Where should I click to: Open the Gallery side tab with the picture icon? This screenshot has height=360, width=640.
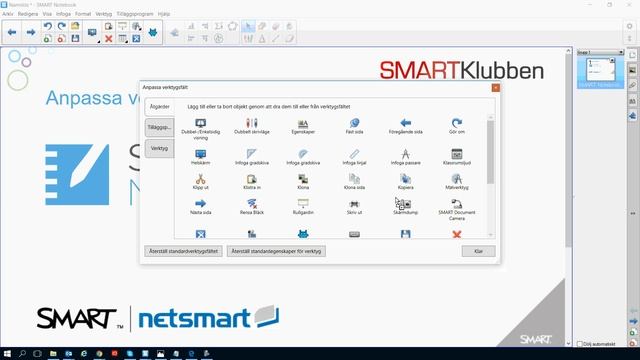(x=632, y=70)
